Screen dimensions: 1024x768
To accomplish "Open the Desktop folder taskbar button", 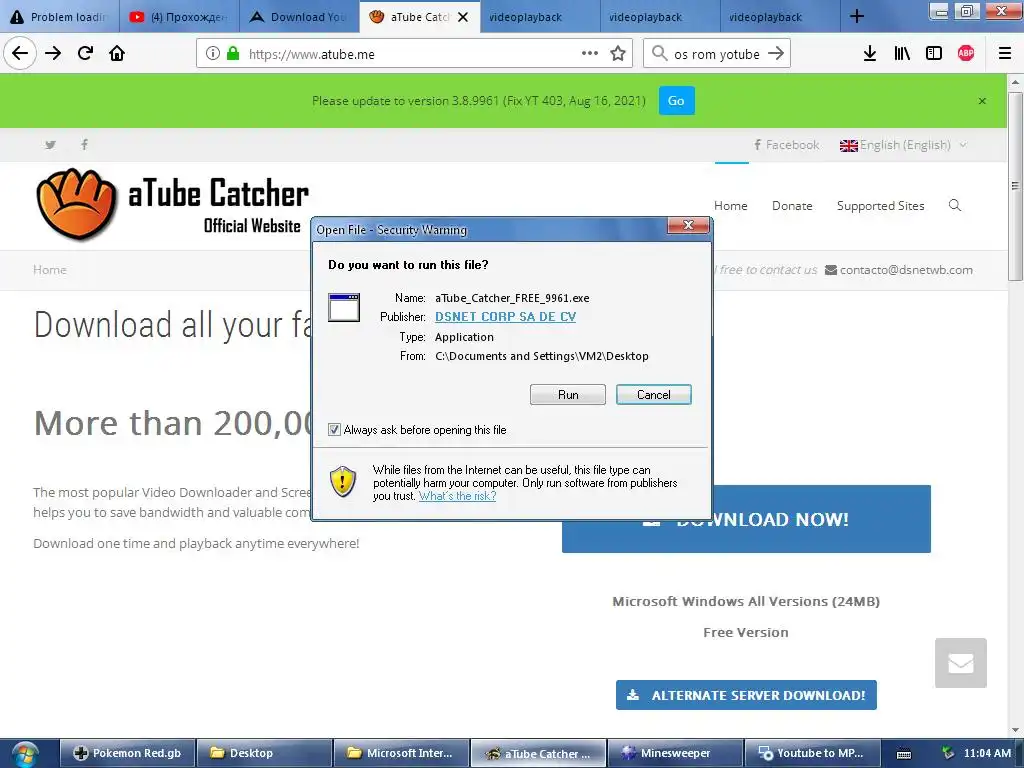I will click(264, 754).
